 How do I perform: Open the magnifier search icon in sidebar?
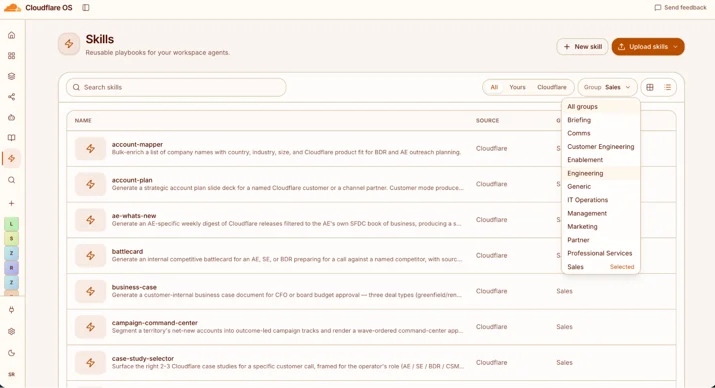point(11,180)
